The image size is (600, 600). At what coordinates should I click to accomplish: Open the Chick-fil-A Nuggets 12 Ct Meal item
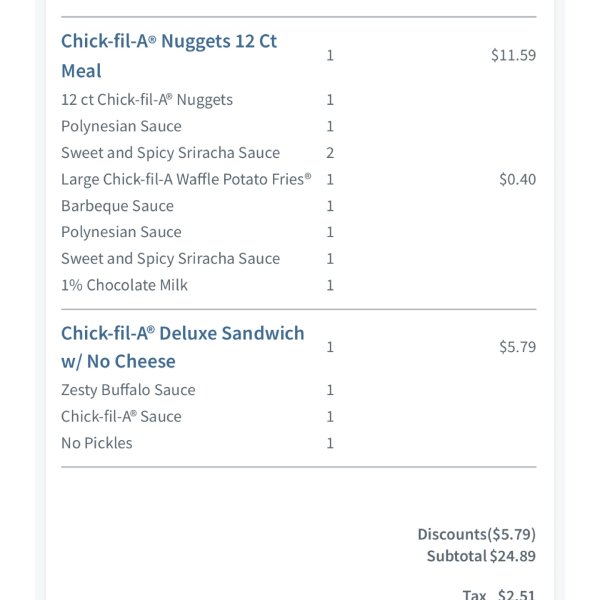coord(169,56)
